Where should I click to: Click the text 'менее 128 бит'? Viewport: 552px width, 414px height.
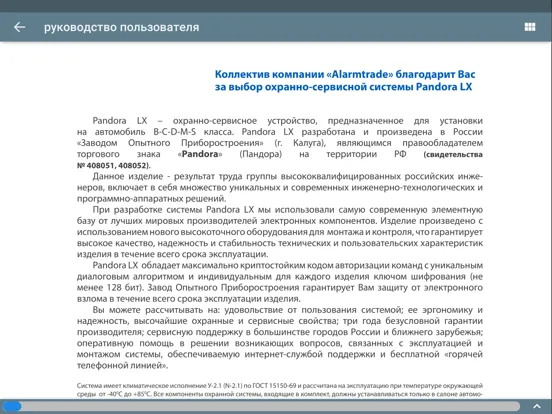coord(109,288)
